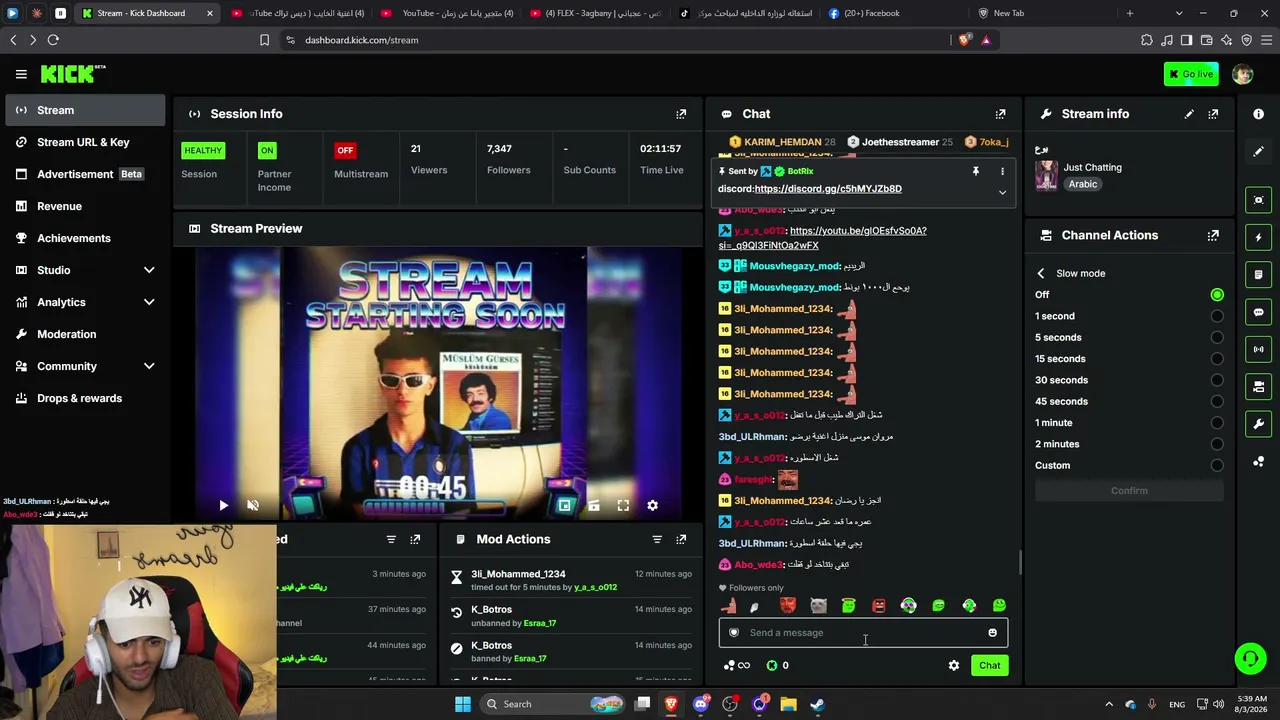Open the Discord invite link in pinned message
The width and height of the screenshot is (1280, 720).
(x=828, y=189)
